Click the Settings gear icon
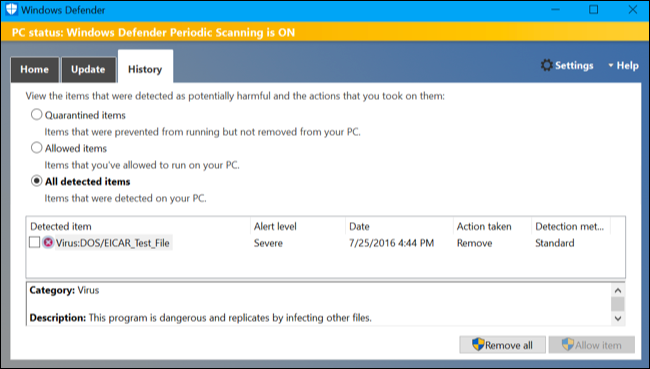Viewport: 650px width, 369px height. [x=547, y=65]
